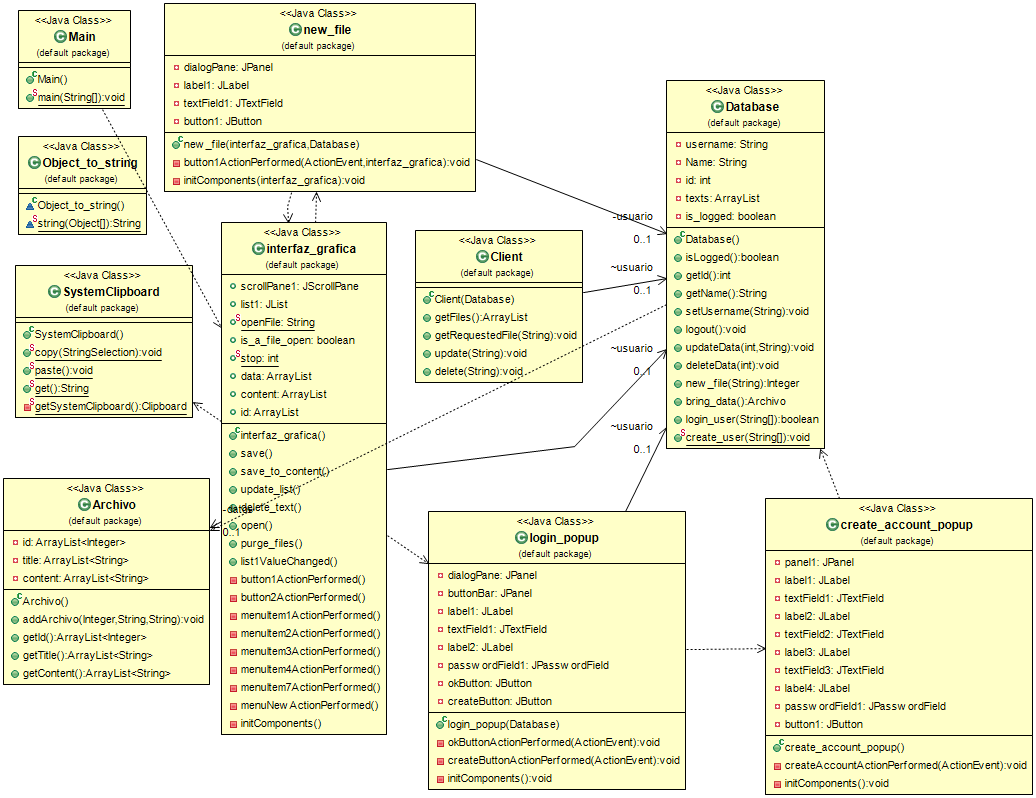Screen dimensions: 1036x798
Task: Click the field icon for scrollPane1: JScrollPane
Action: (x=233, y=286)
